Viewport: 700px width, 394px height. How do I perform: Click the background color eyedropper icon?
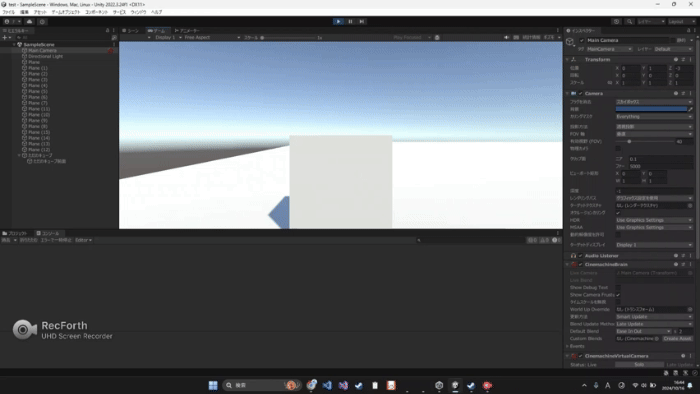[691, 109]
